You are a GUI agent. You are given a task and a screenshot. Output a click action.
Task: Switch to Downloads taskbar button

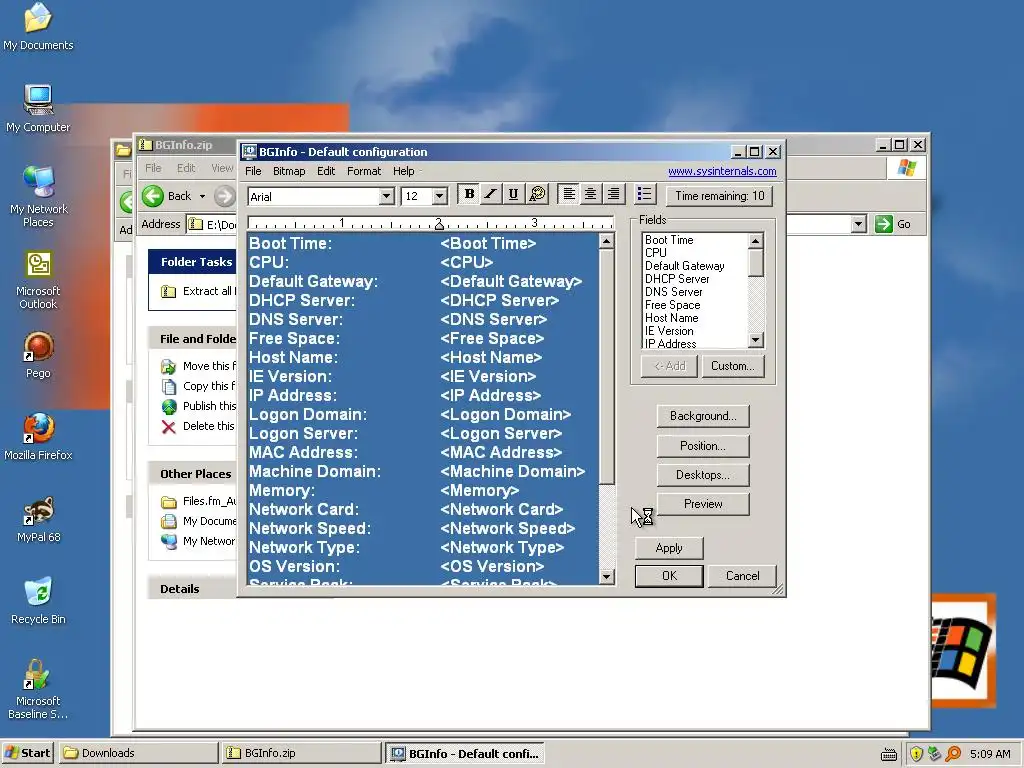[x=138, y=754]
